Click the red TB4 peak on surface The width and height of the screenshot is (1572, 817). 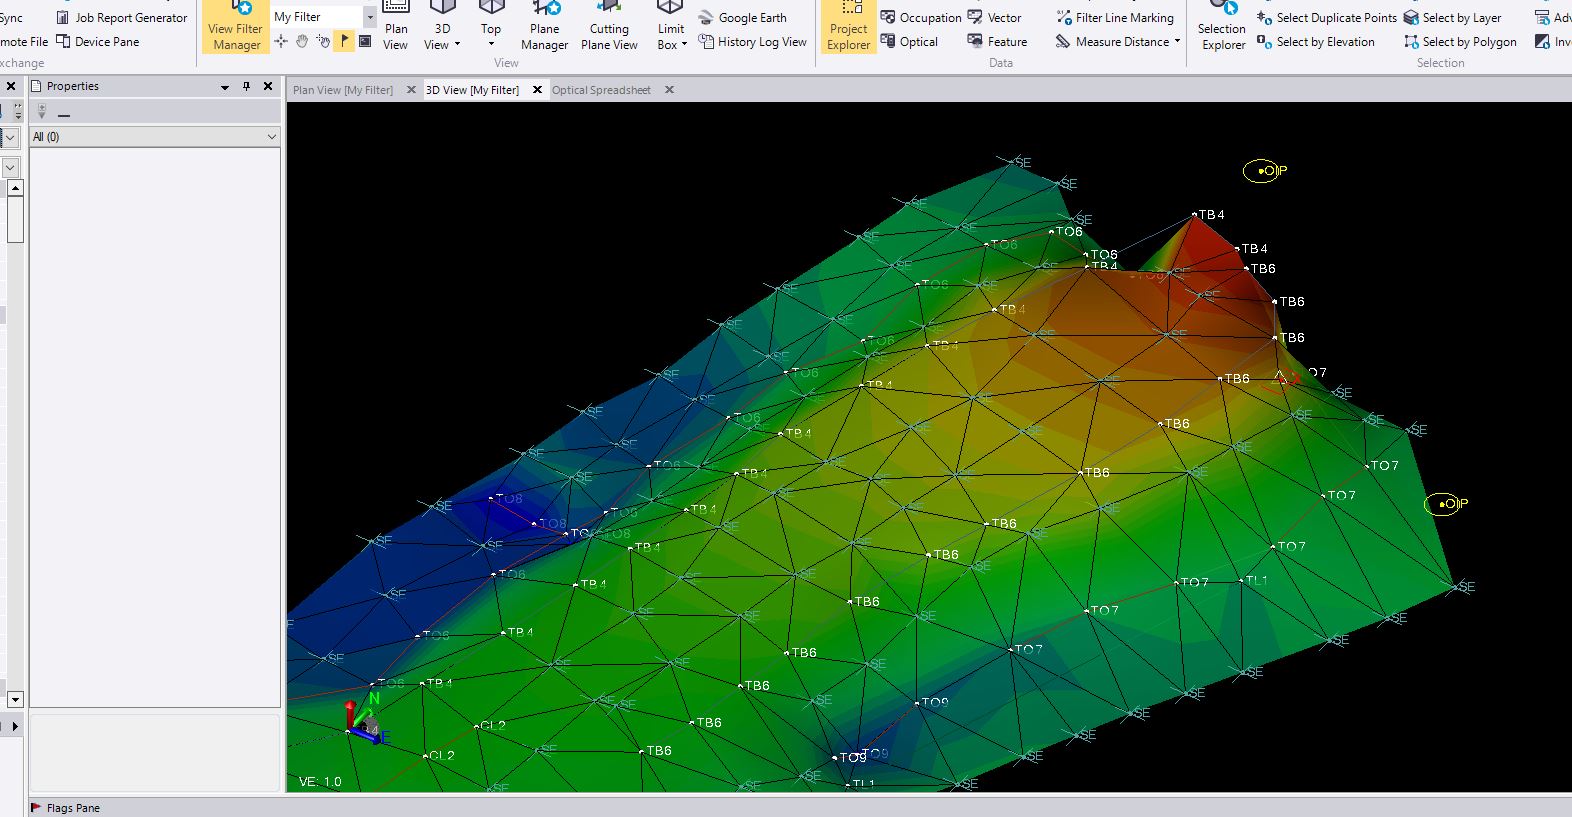1194,215
